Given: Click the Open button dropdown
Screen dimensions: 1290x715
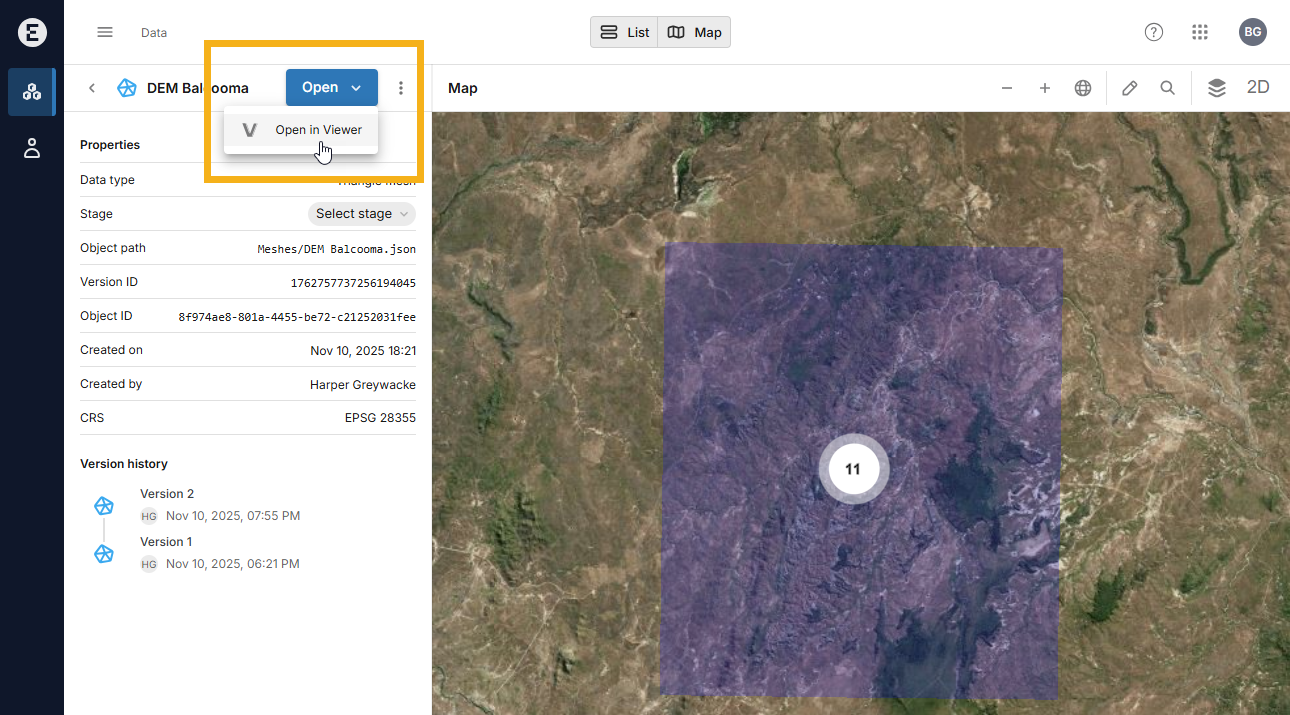Looking at the screenshot, I should pos(331,88).
